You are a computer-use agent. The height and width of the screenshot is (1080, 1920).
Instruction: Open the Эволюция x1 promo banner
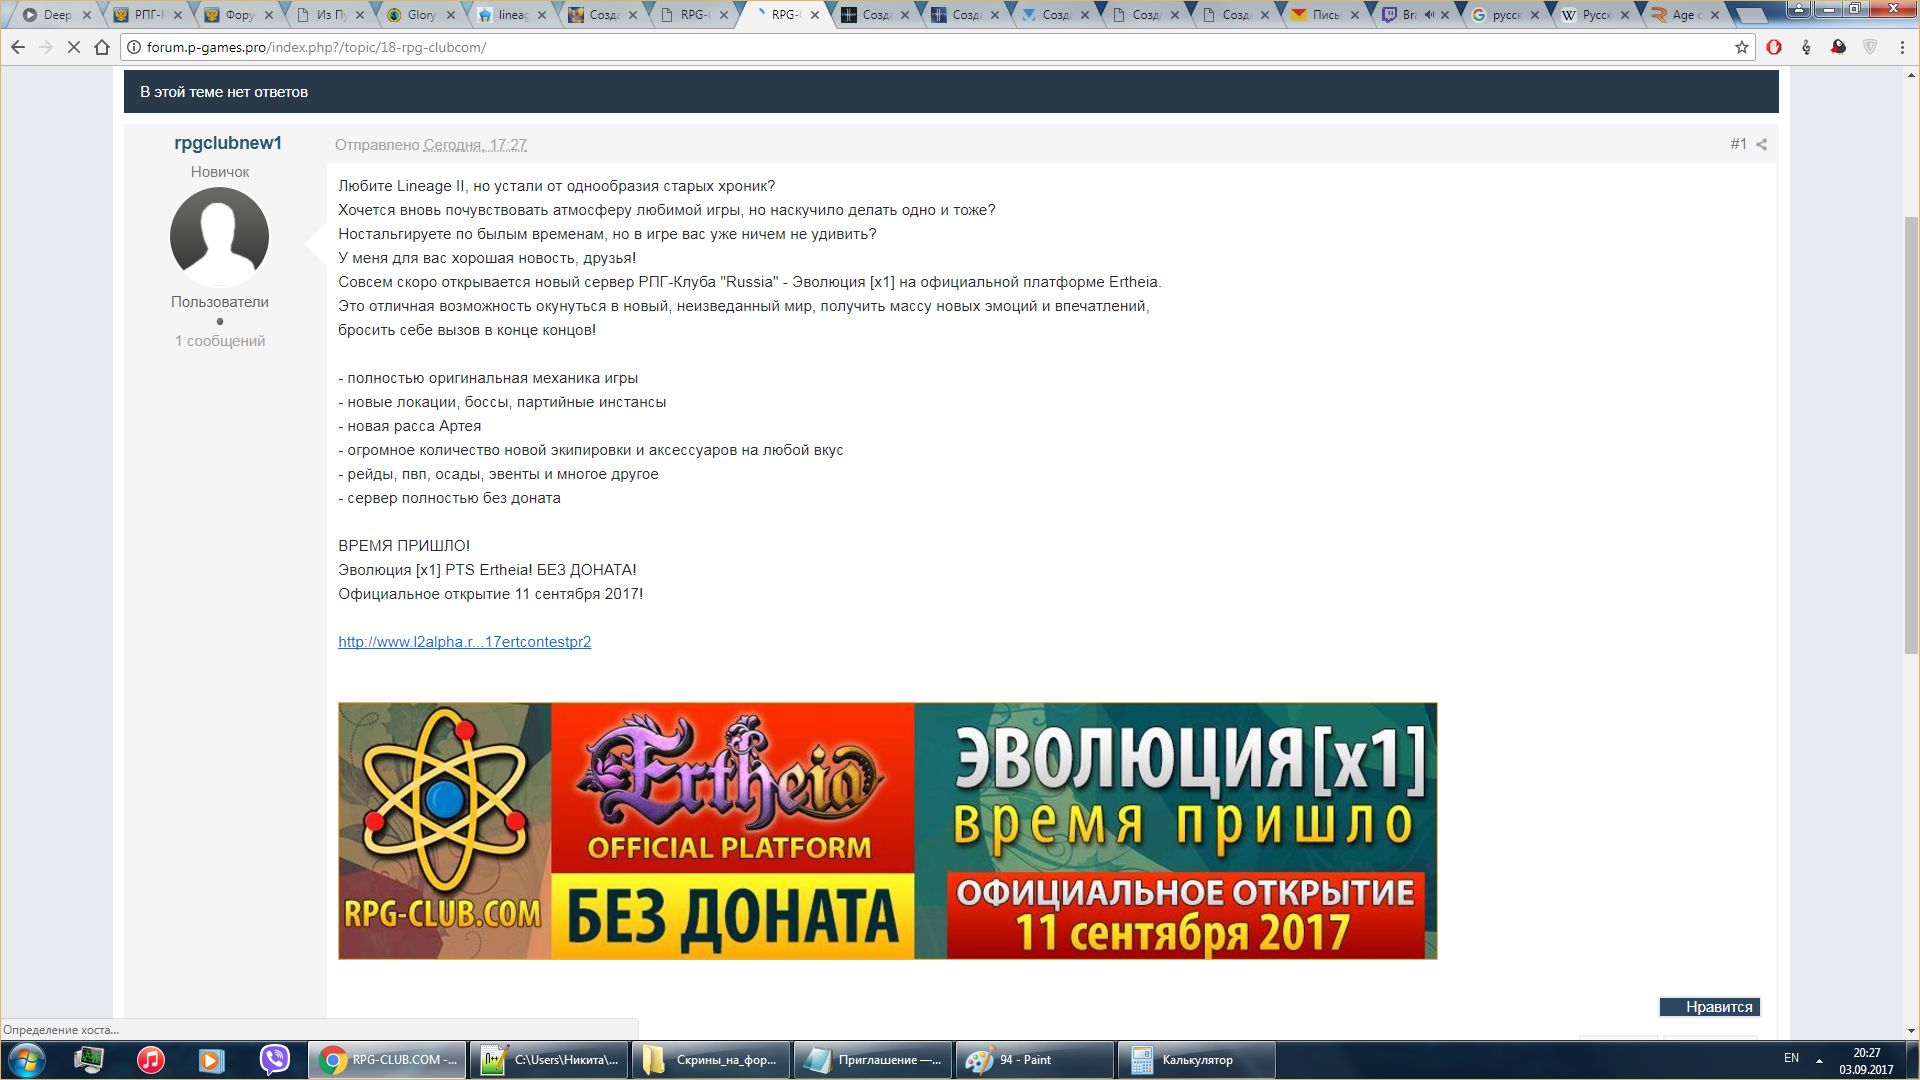(x=887, y=831)
